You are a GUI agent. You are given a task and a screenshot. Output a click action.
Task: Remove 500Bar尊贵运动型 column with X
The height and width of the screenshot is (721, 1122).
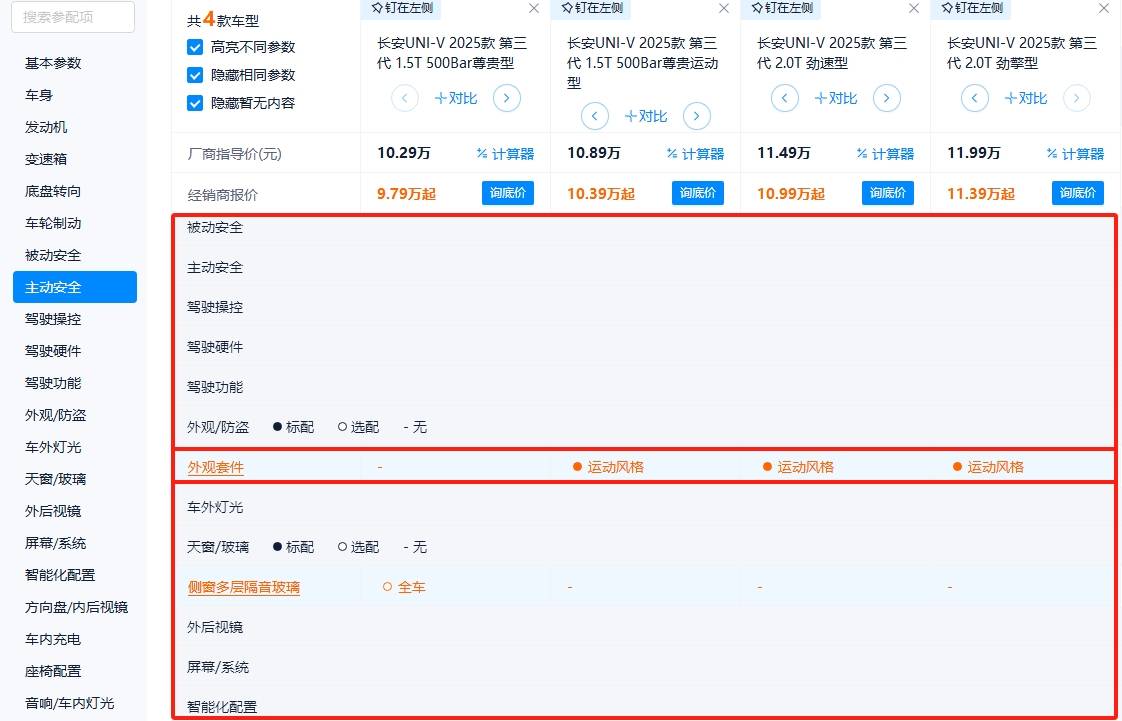pos(724,9)
